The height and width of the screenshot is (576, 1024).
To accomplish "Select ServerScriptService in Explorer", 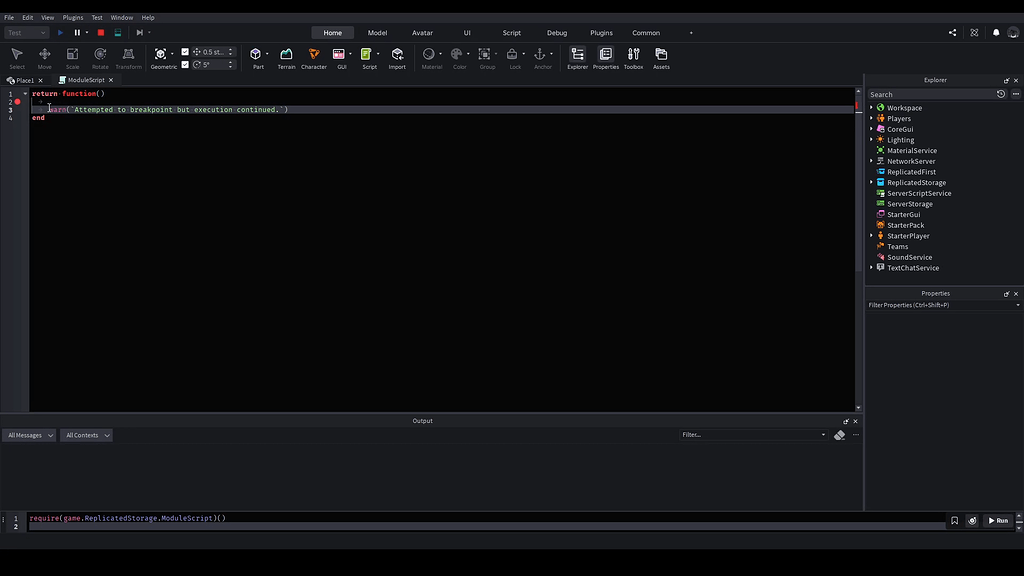I will [x=919, y=193].
